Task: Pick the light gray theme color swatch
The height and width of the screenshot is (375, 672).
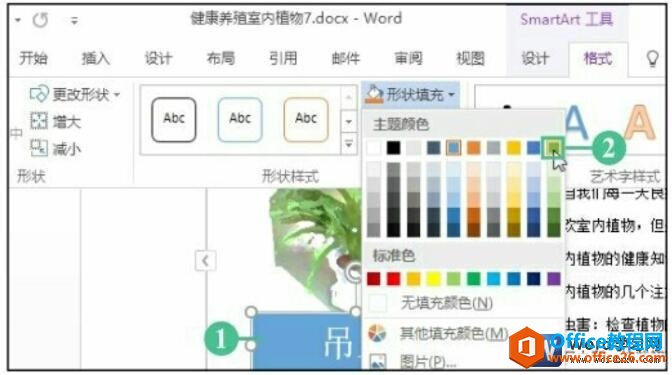Action: click(414, 148)
